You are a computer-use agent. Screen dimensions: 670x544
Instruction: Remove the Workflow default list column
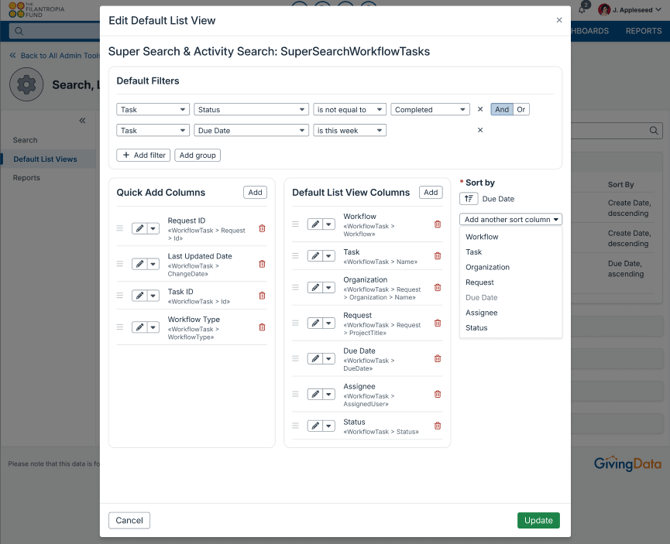[438, 224]
